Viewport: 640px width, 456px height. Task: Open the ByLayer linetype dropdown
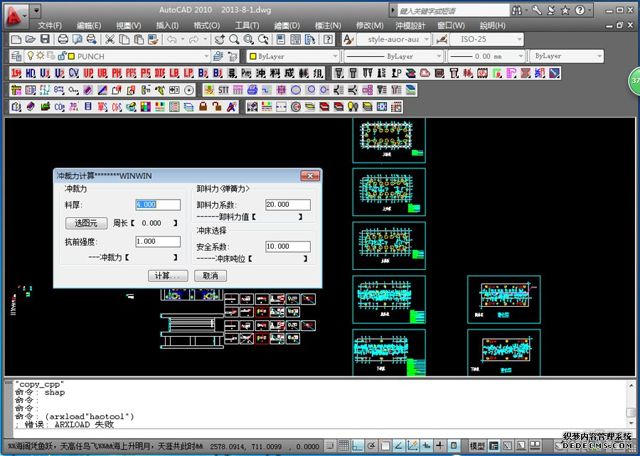pyautogui.click(x=439, y=56)
